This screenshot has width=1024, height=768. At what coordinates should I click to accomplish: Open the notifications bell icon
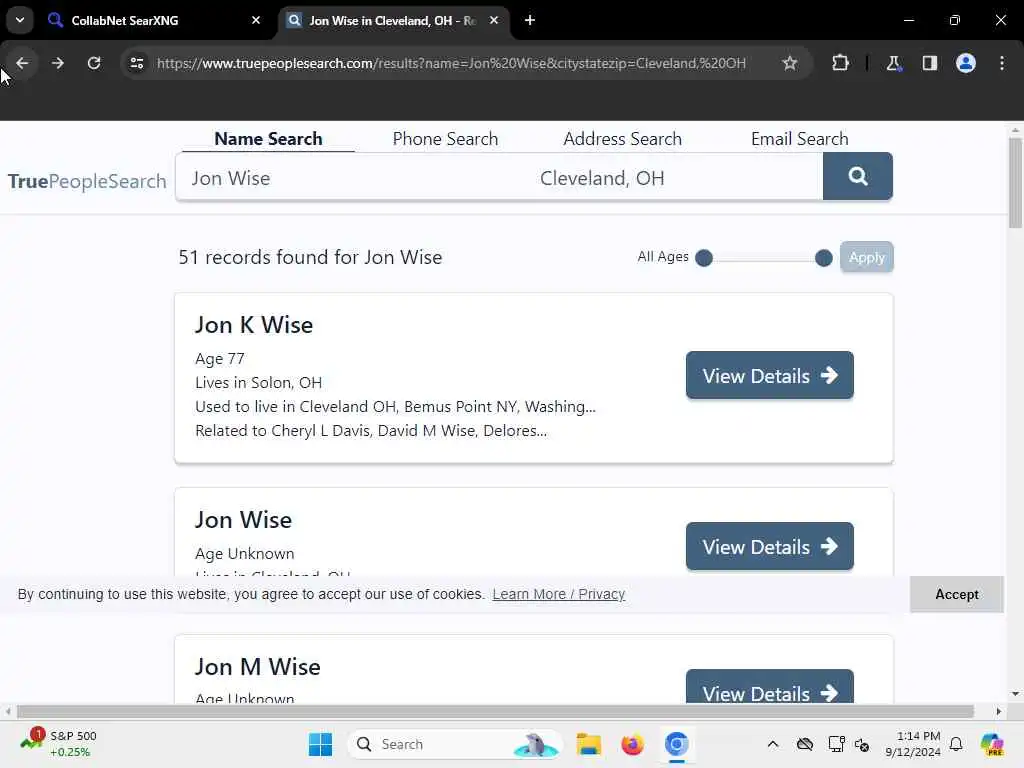point(956,744)
